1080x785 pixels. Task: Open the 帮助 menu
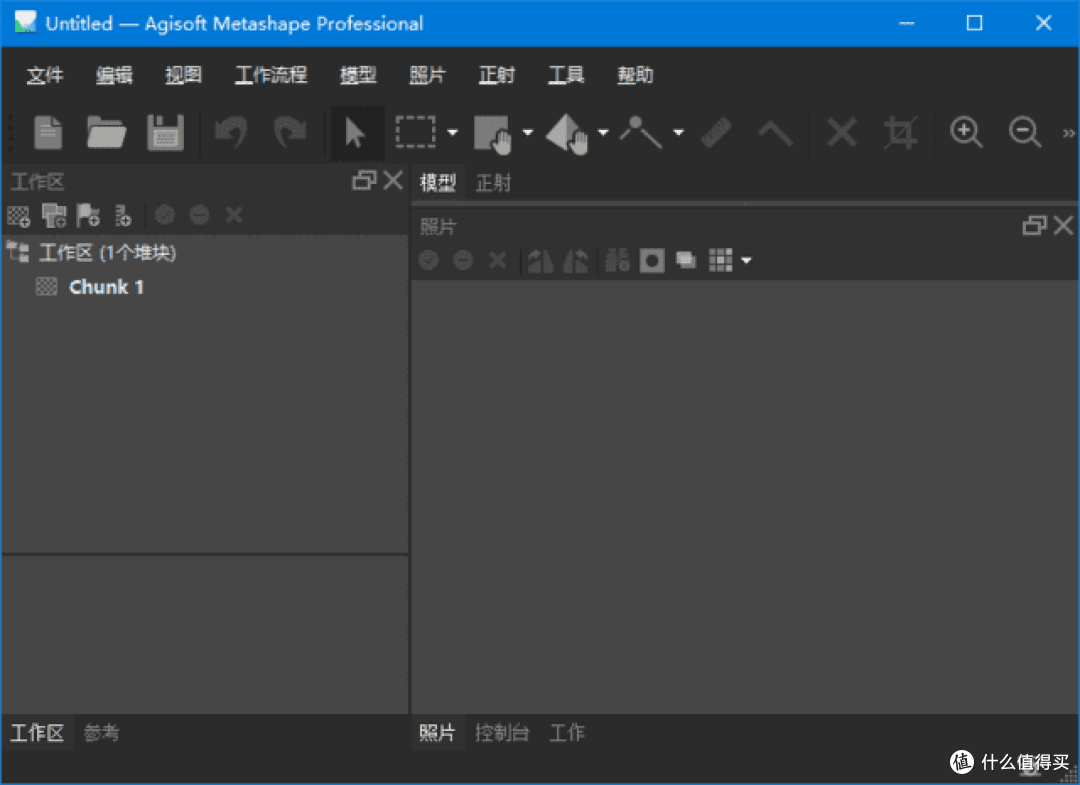click(x=635, y=75)
